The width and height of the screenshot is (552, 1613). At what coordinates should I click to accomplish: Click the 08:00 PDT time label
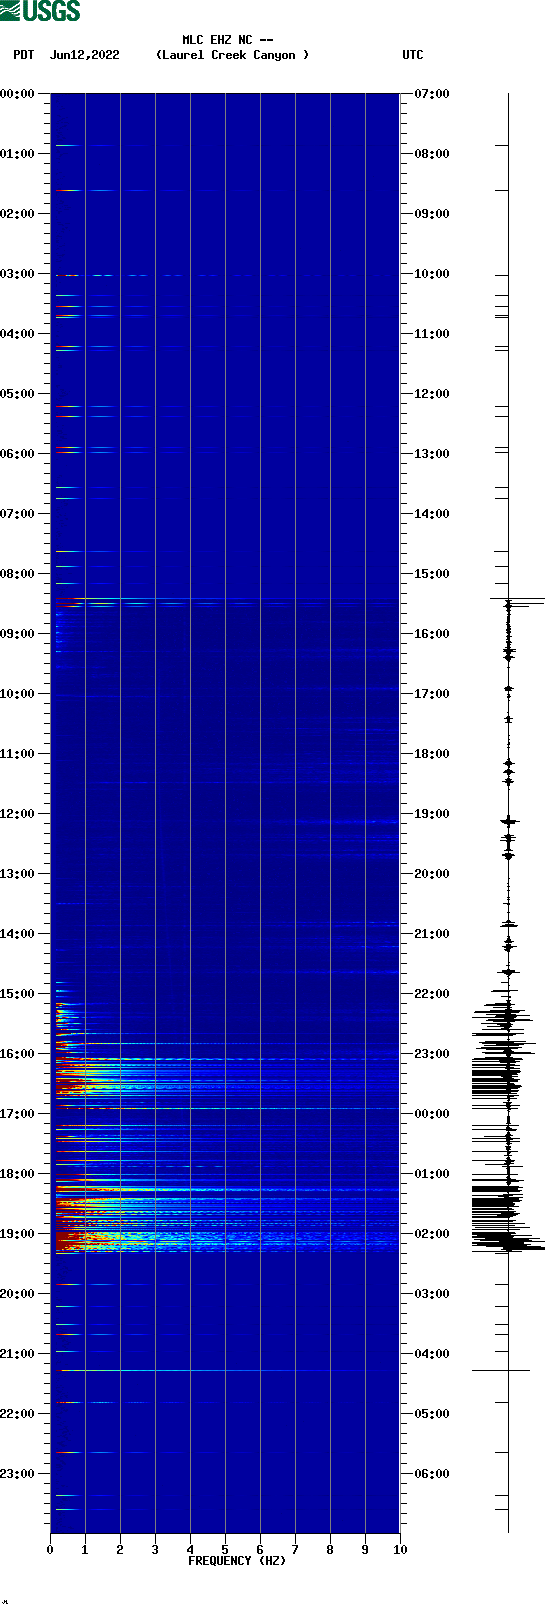18,574
